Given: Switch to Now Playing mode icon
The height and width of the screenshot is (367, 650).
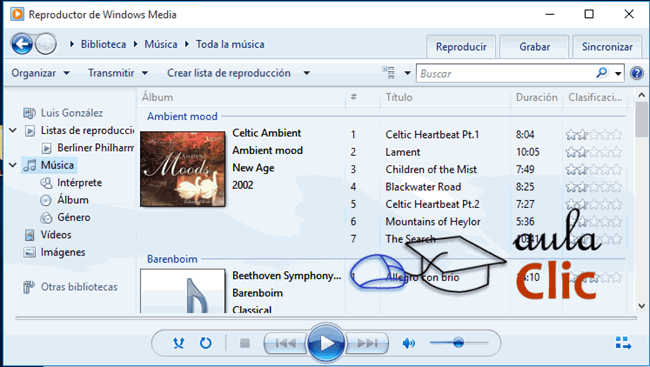Looking at the screenshot, I should coord(623,343).
